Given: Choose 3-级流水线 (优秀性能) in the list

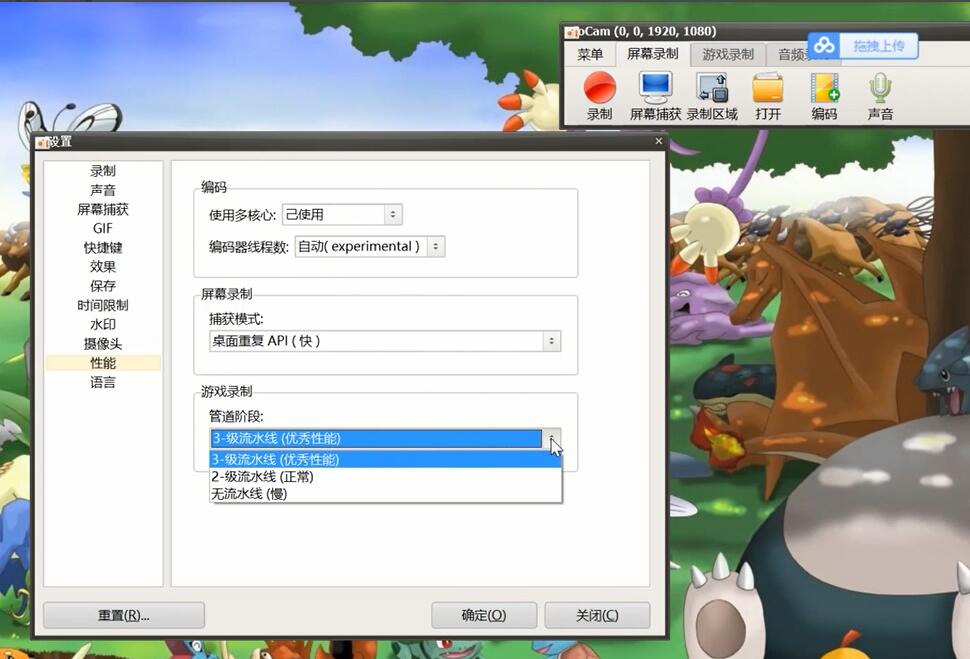Looking at the screenshot, I should (385, 460).
